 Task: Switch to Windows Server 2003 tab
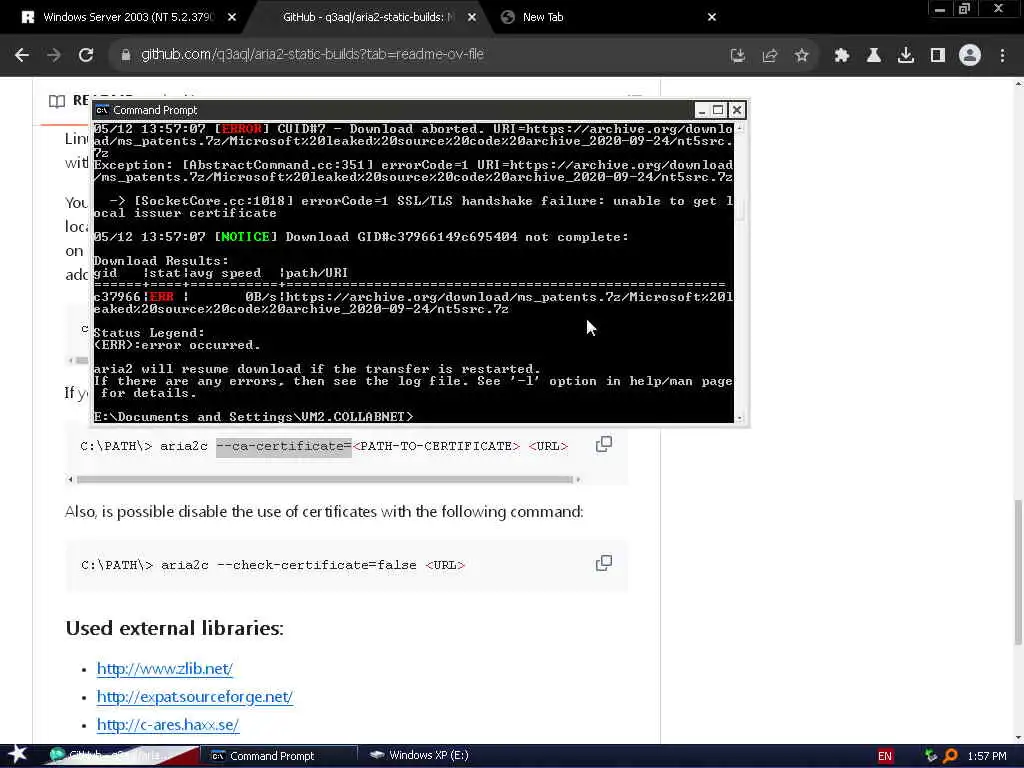128,17
